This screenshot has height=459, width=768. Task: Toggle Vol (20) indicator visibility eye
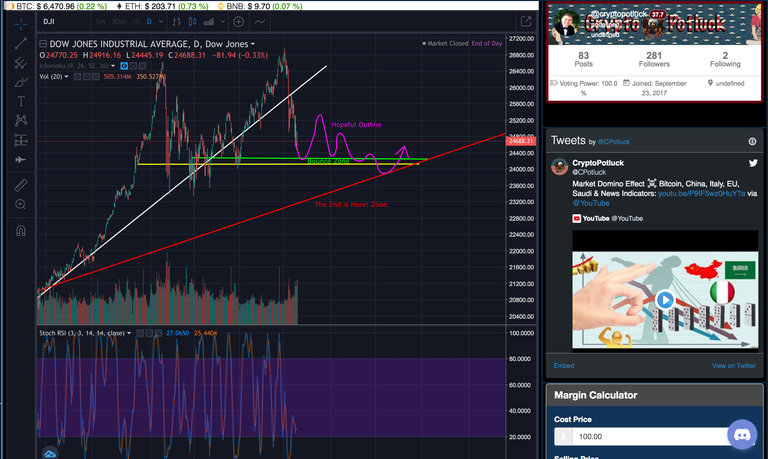(x=77, y=76)
